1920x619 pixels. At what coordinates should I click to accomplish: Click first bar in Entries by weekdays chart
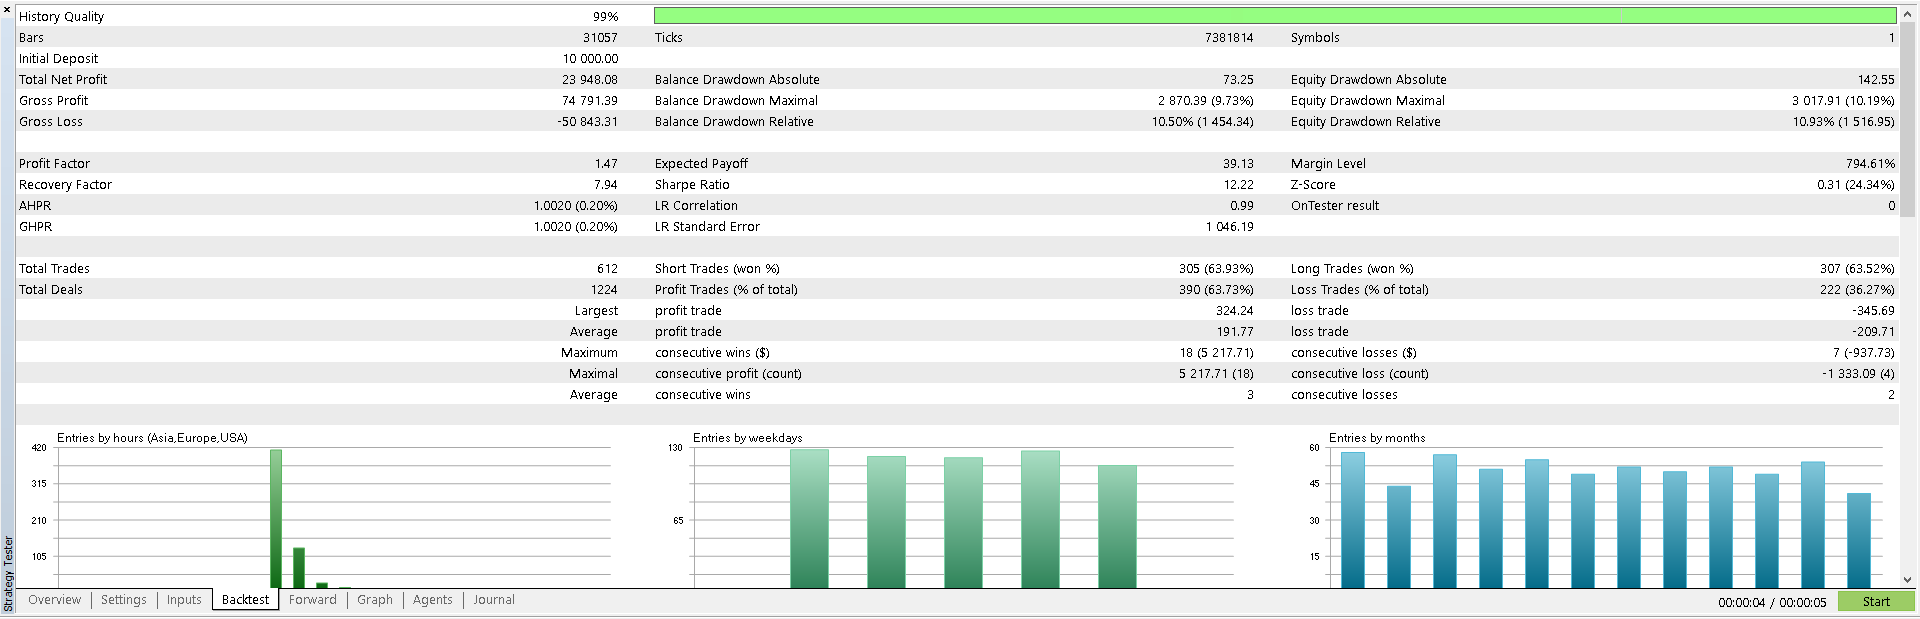click(x=809, y=518)
